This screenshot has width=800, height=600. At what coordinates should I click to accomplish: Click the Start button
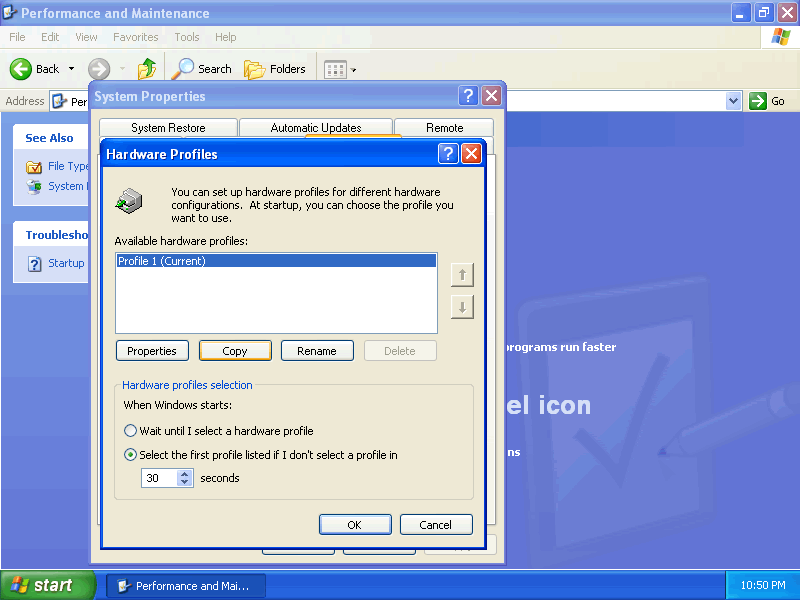click(x=48, y=585)
